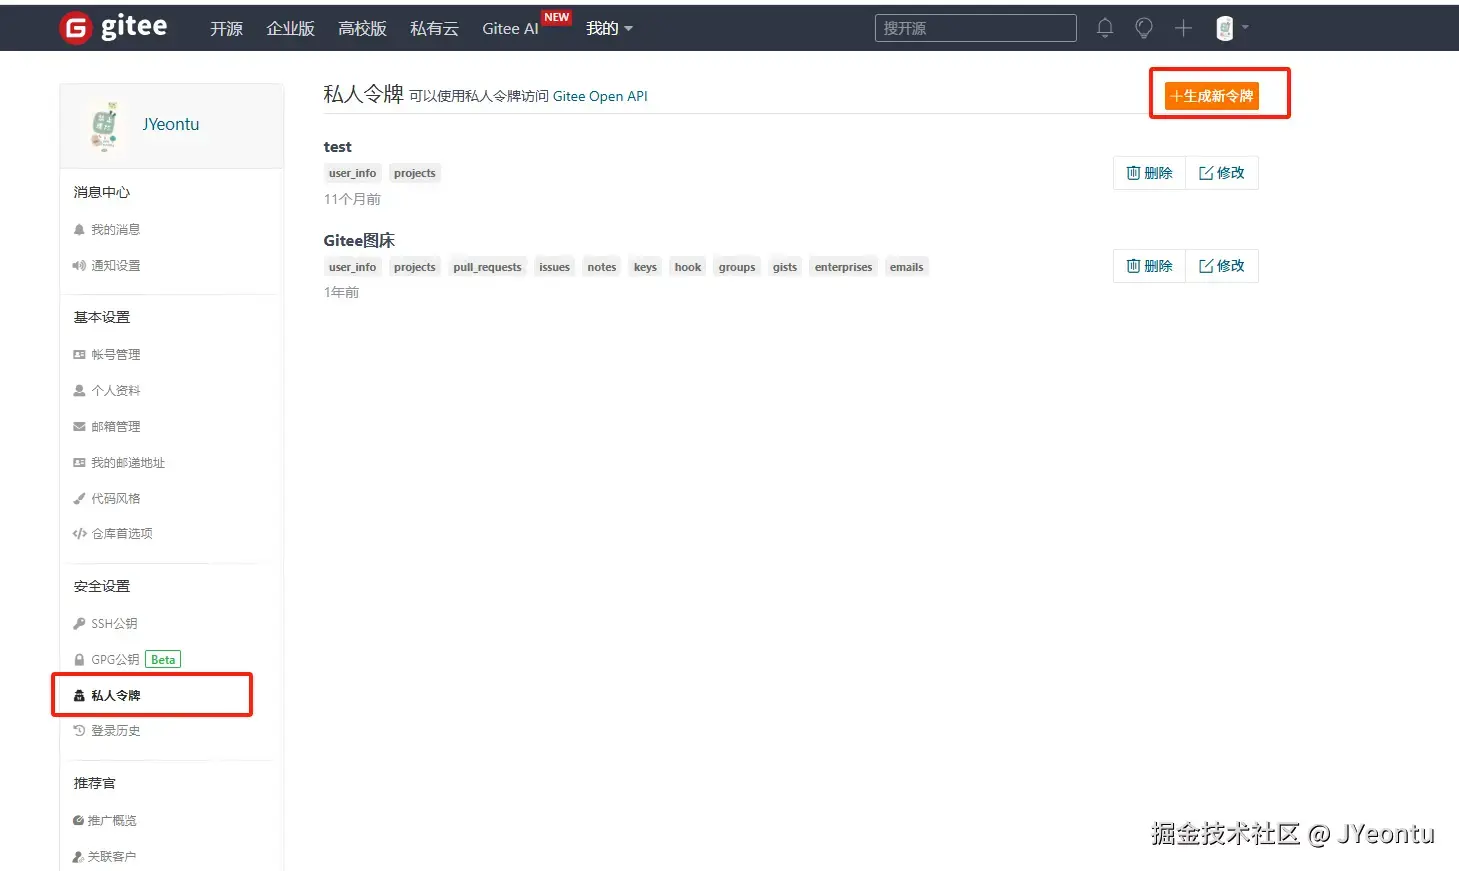Click the 生成新令牌 button
This screenshot has height=871, width=1459.
point(1211,96)
